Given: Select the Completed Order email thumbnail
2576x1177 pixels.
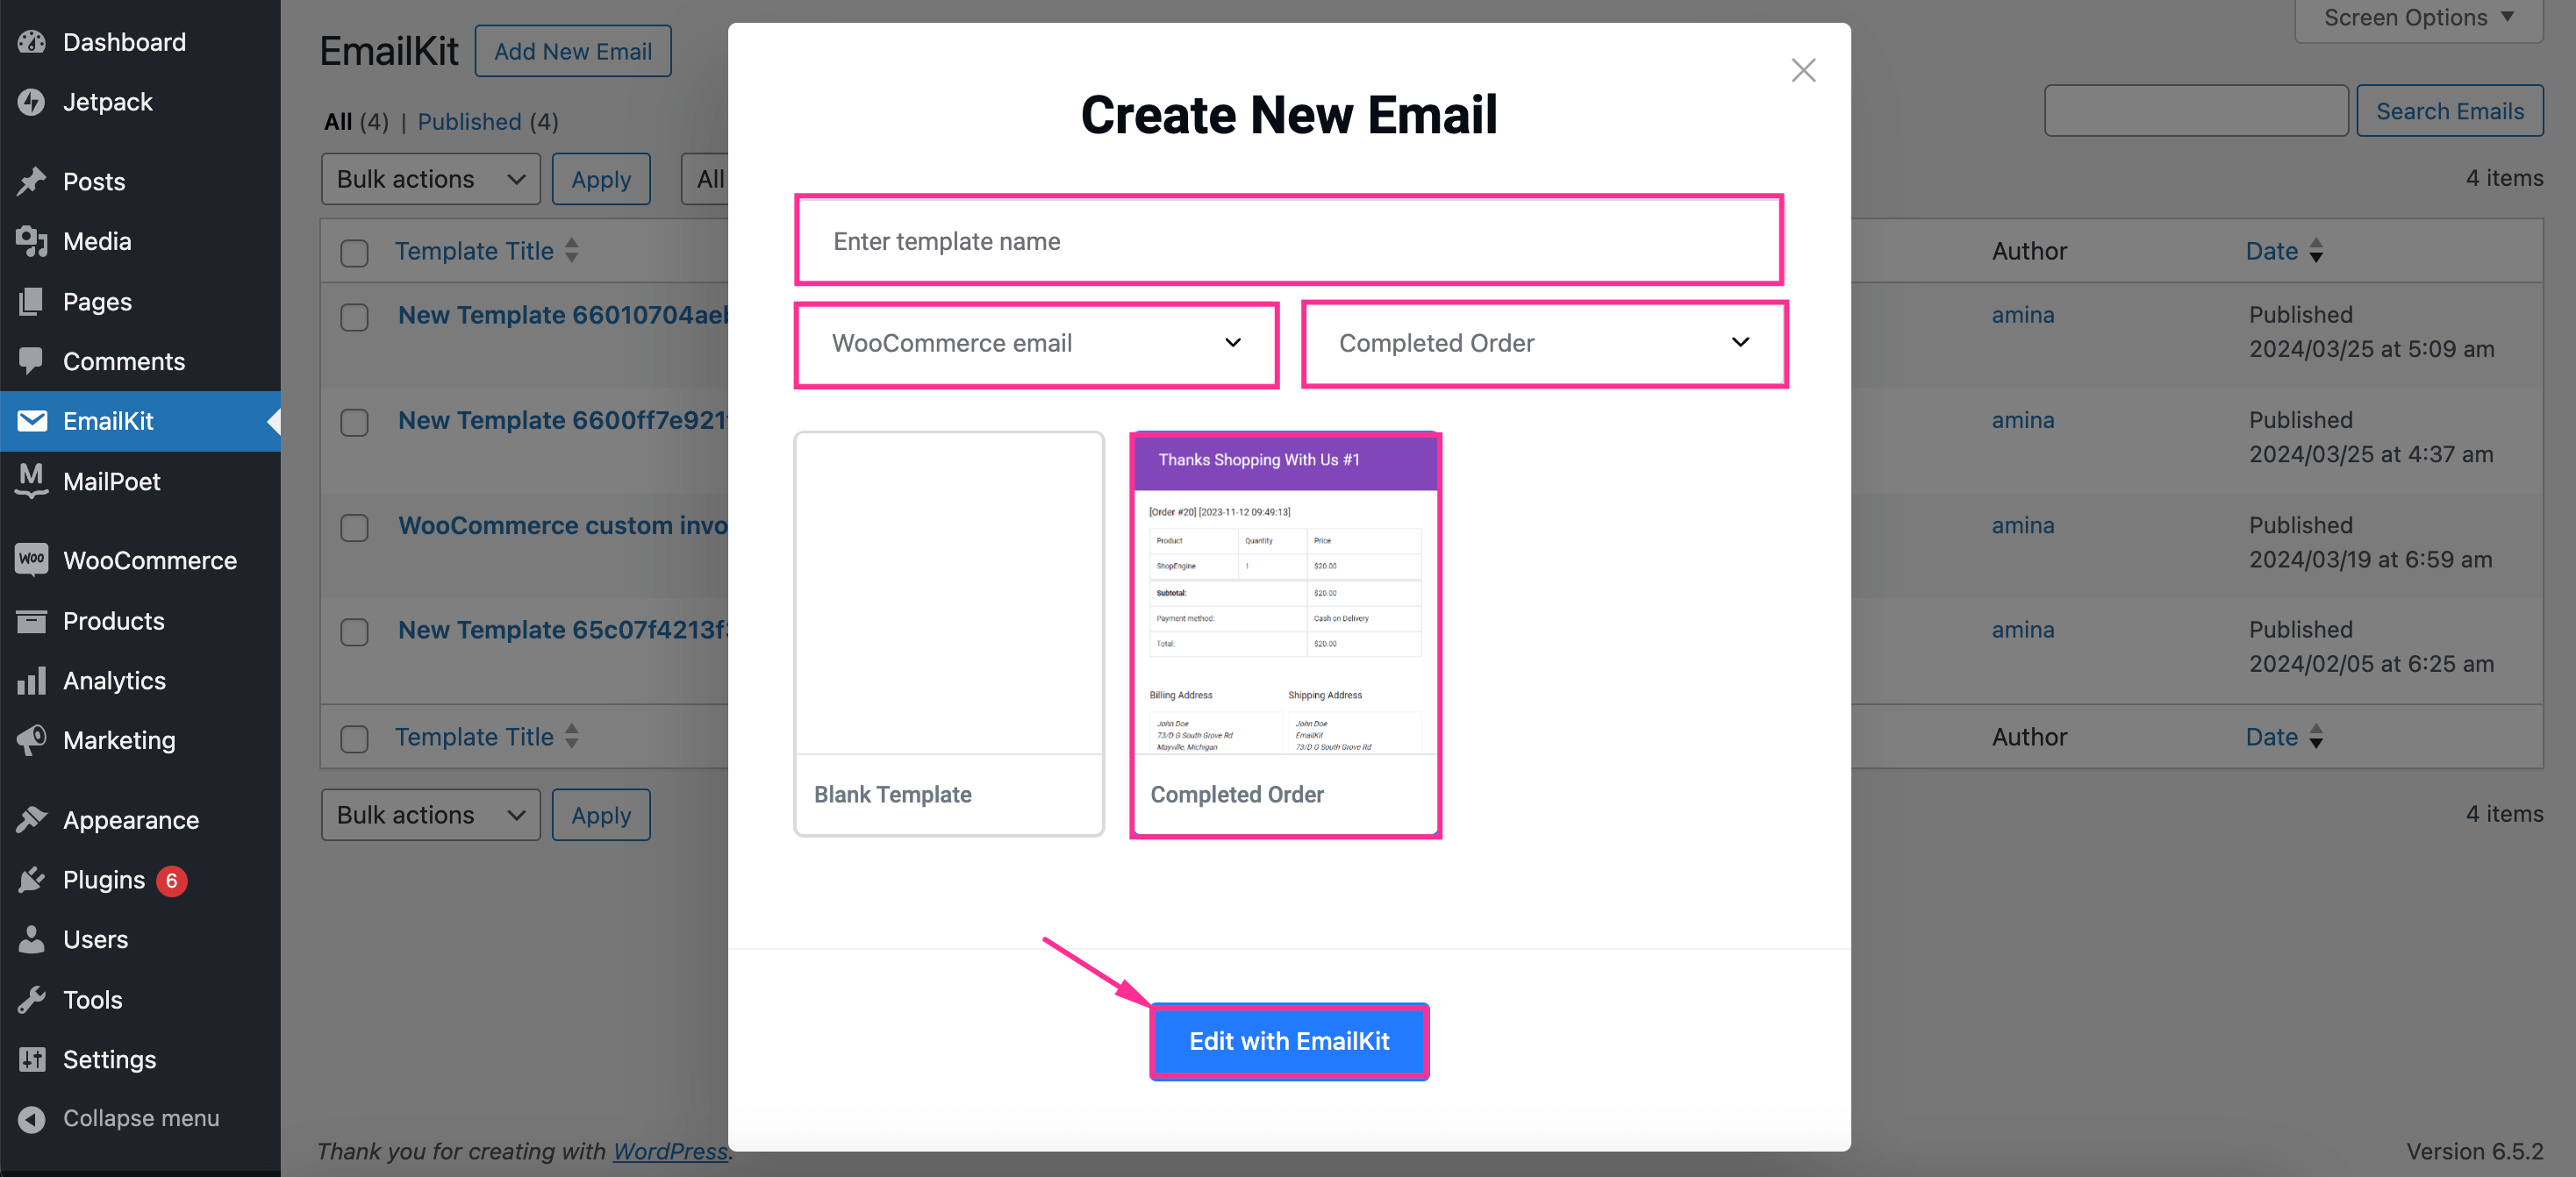Looking at the screenshot, I should (x=1284, y=633).
